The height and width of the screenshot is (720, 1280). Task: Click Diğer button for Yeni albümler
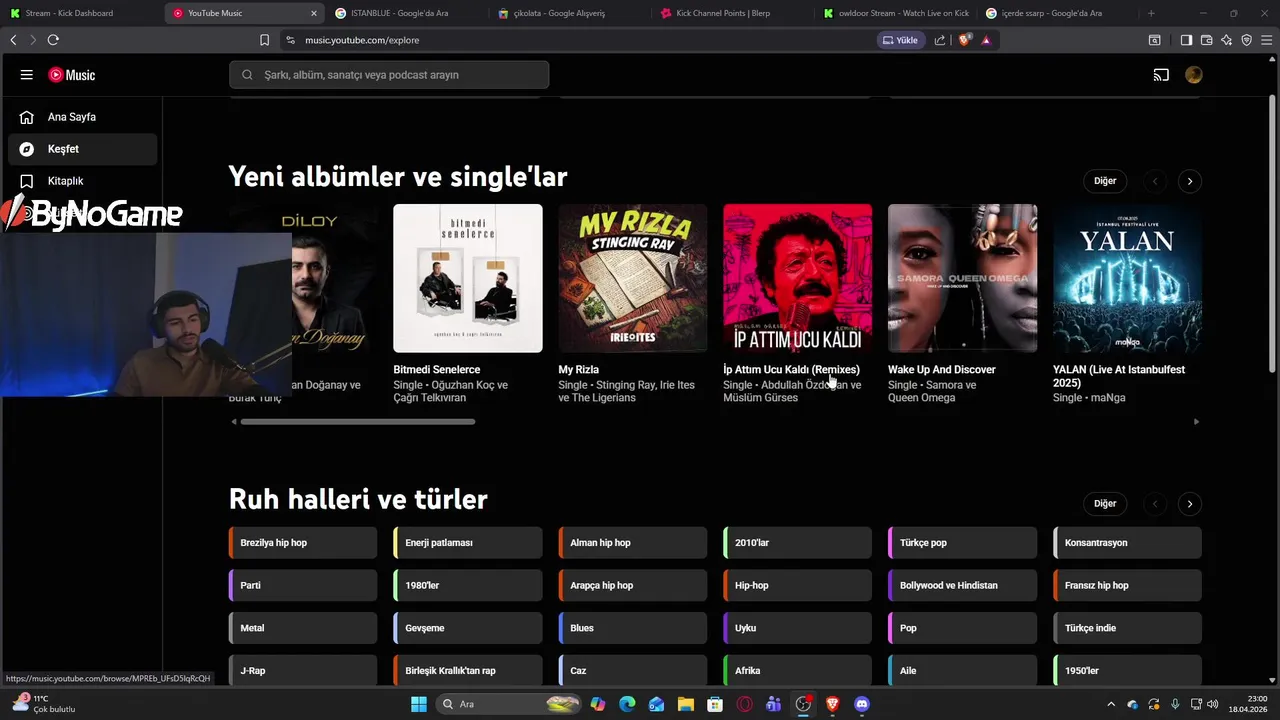tap(1105, 181)
